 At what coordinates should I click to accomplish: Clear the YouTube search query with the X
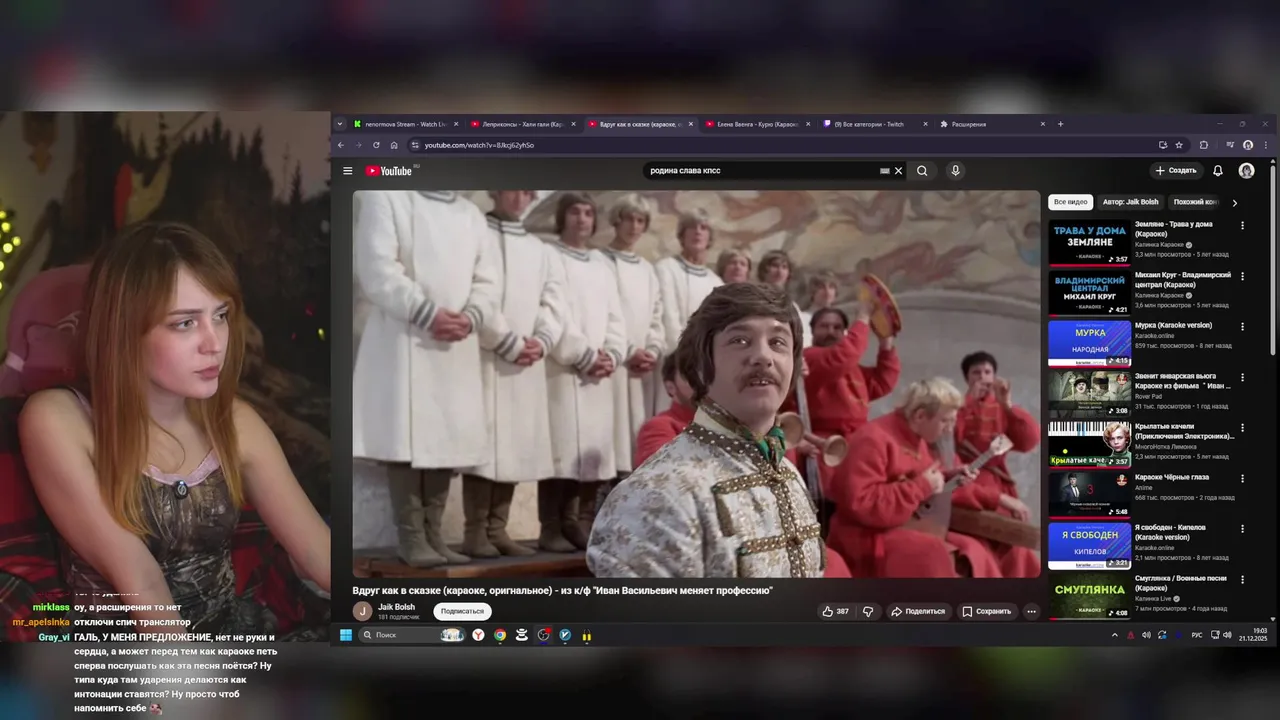pos(898,171)
